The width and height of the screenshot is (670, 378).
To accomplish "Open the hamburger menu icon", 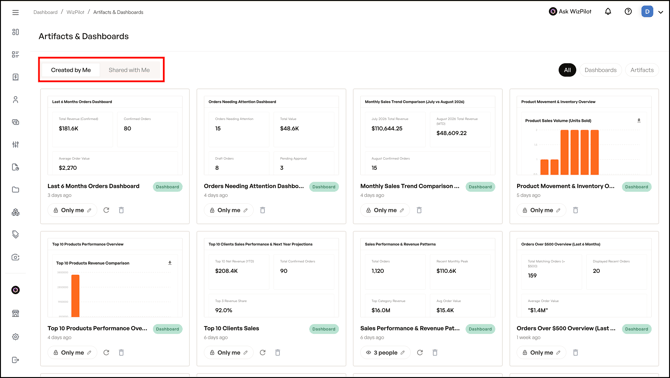I will click(x=15, y=12).
